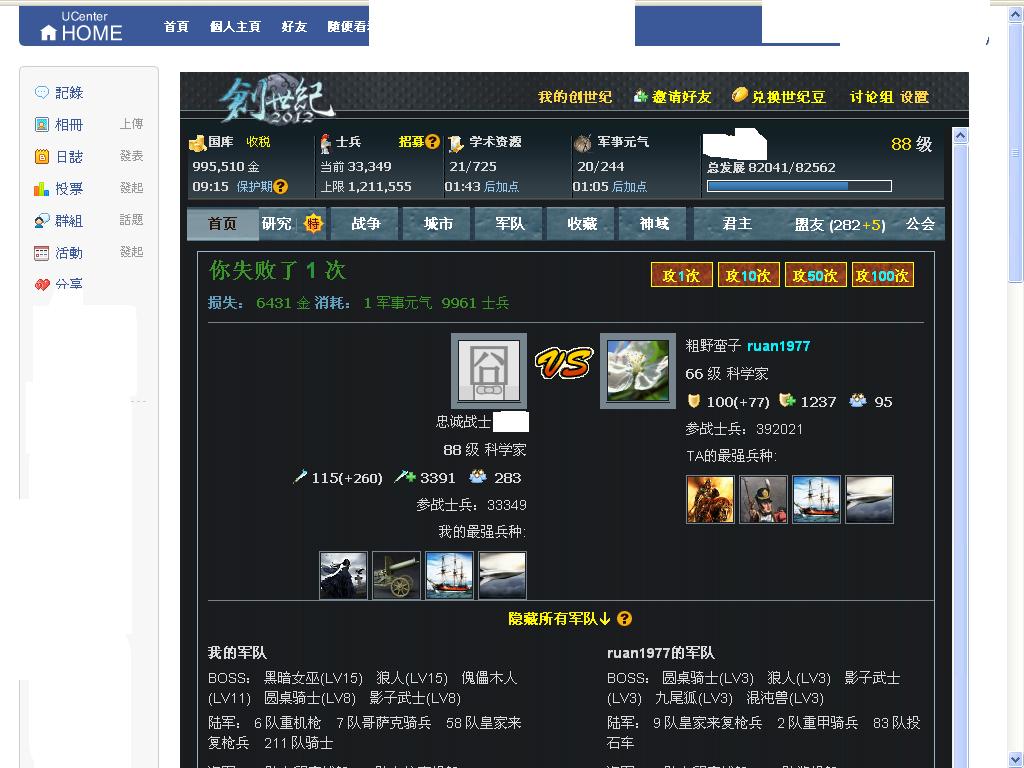Switch to the 首页 game tab
Screen dimensions: 1024x768
tap(223, 224)
